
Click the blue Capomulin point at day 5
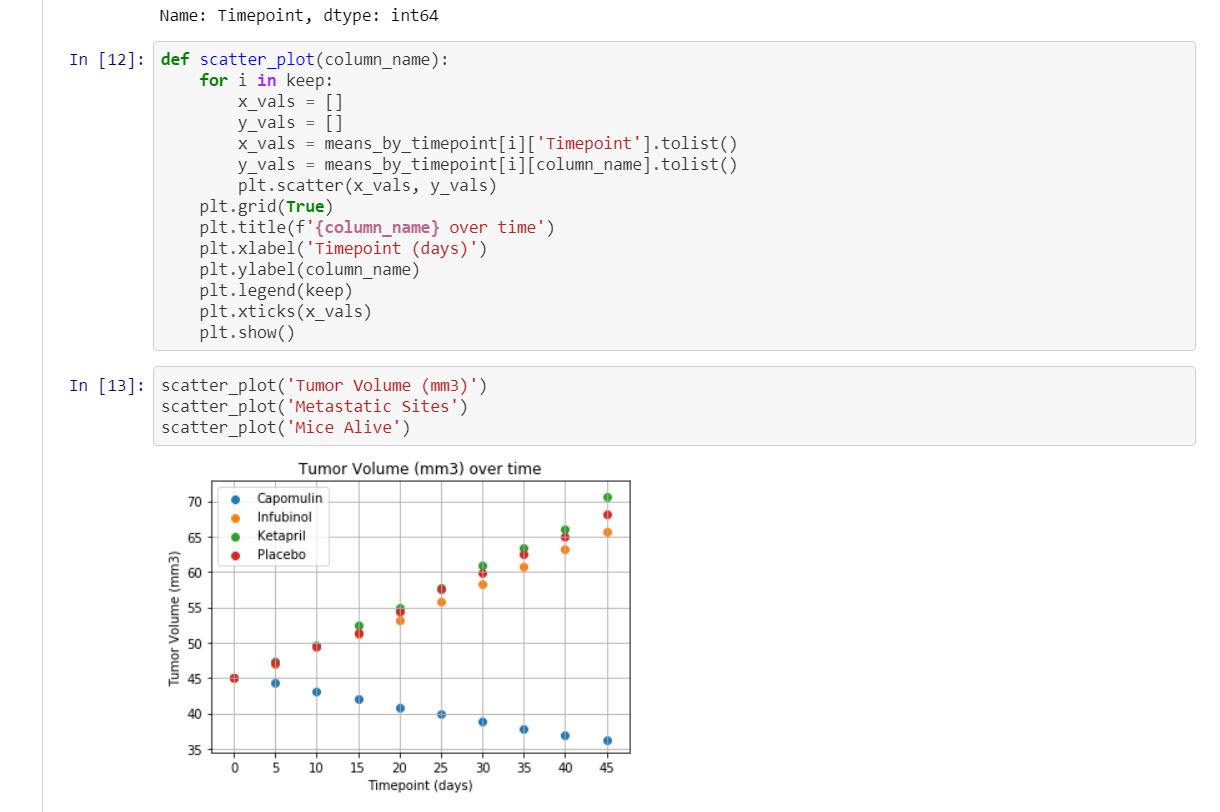[275, 683]
